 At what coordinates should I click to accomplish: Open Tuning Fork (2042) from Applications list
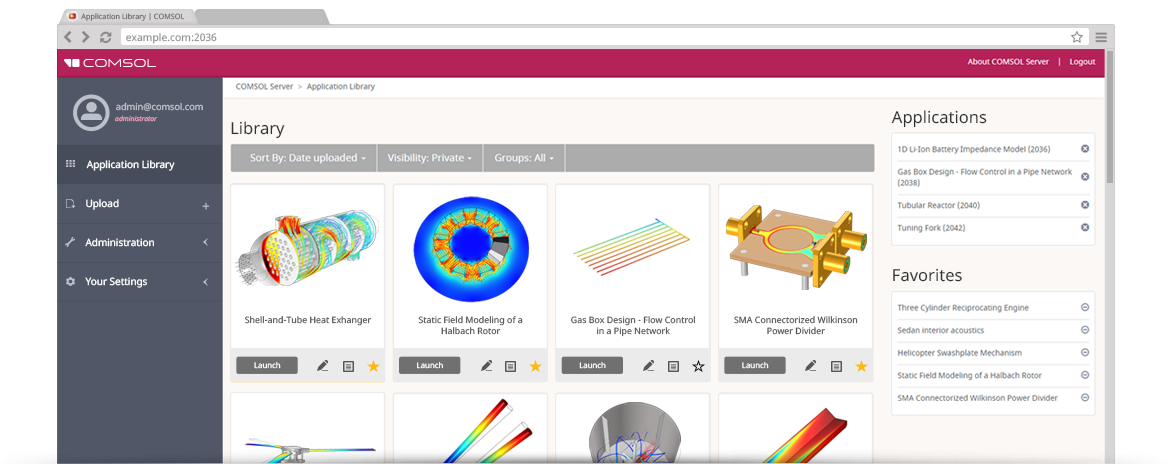tap(931, 228)
